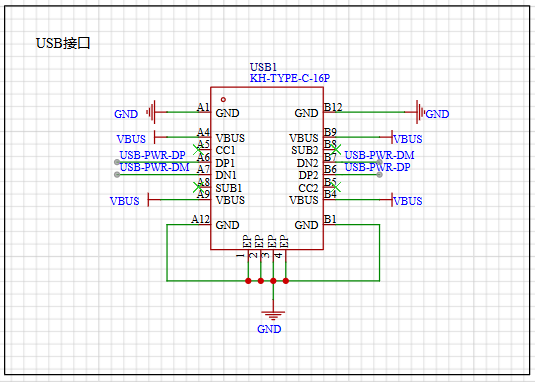
Task: Click the no-connect marker on SUB2 pin B8
Action: click(x=336, y=149)
